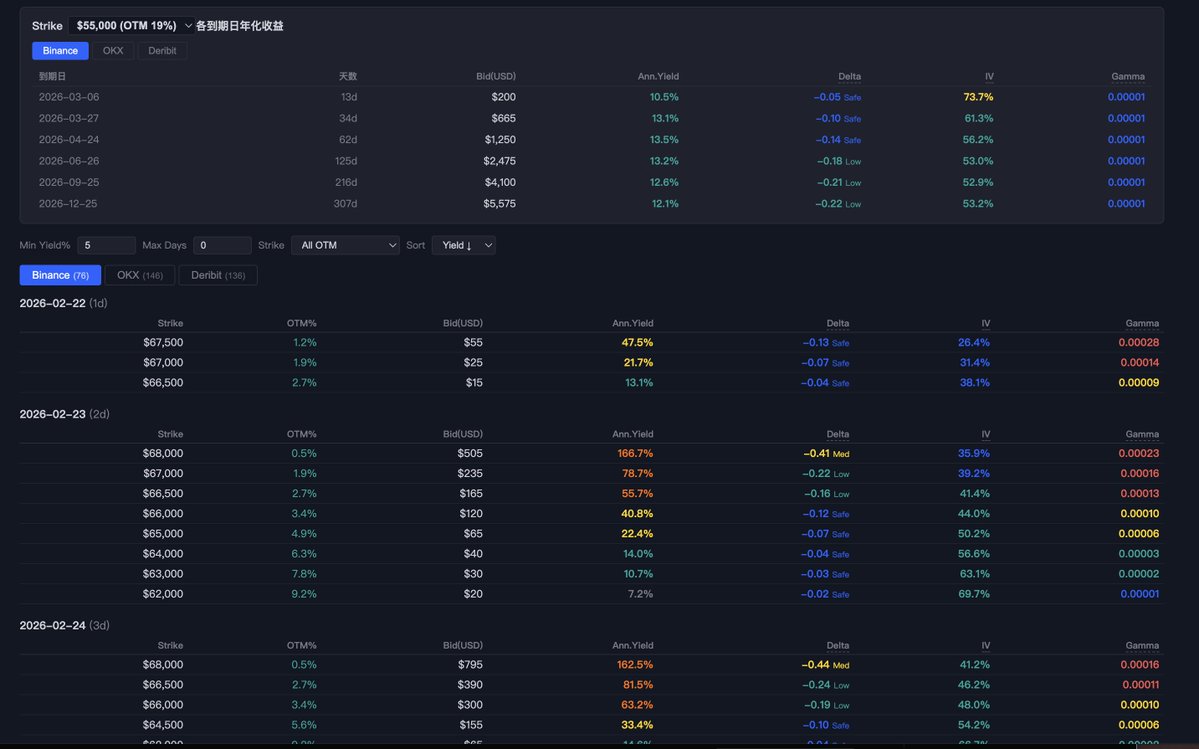Open the $55,000 (OTM 19%) strike dropdown
The height and width of the screenshot is (749, 1199).
131,26
